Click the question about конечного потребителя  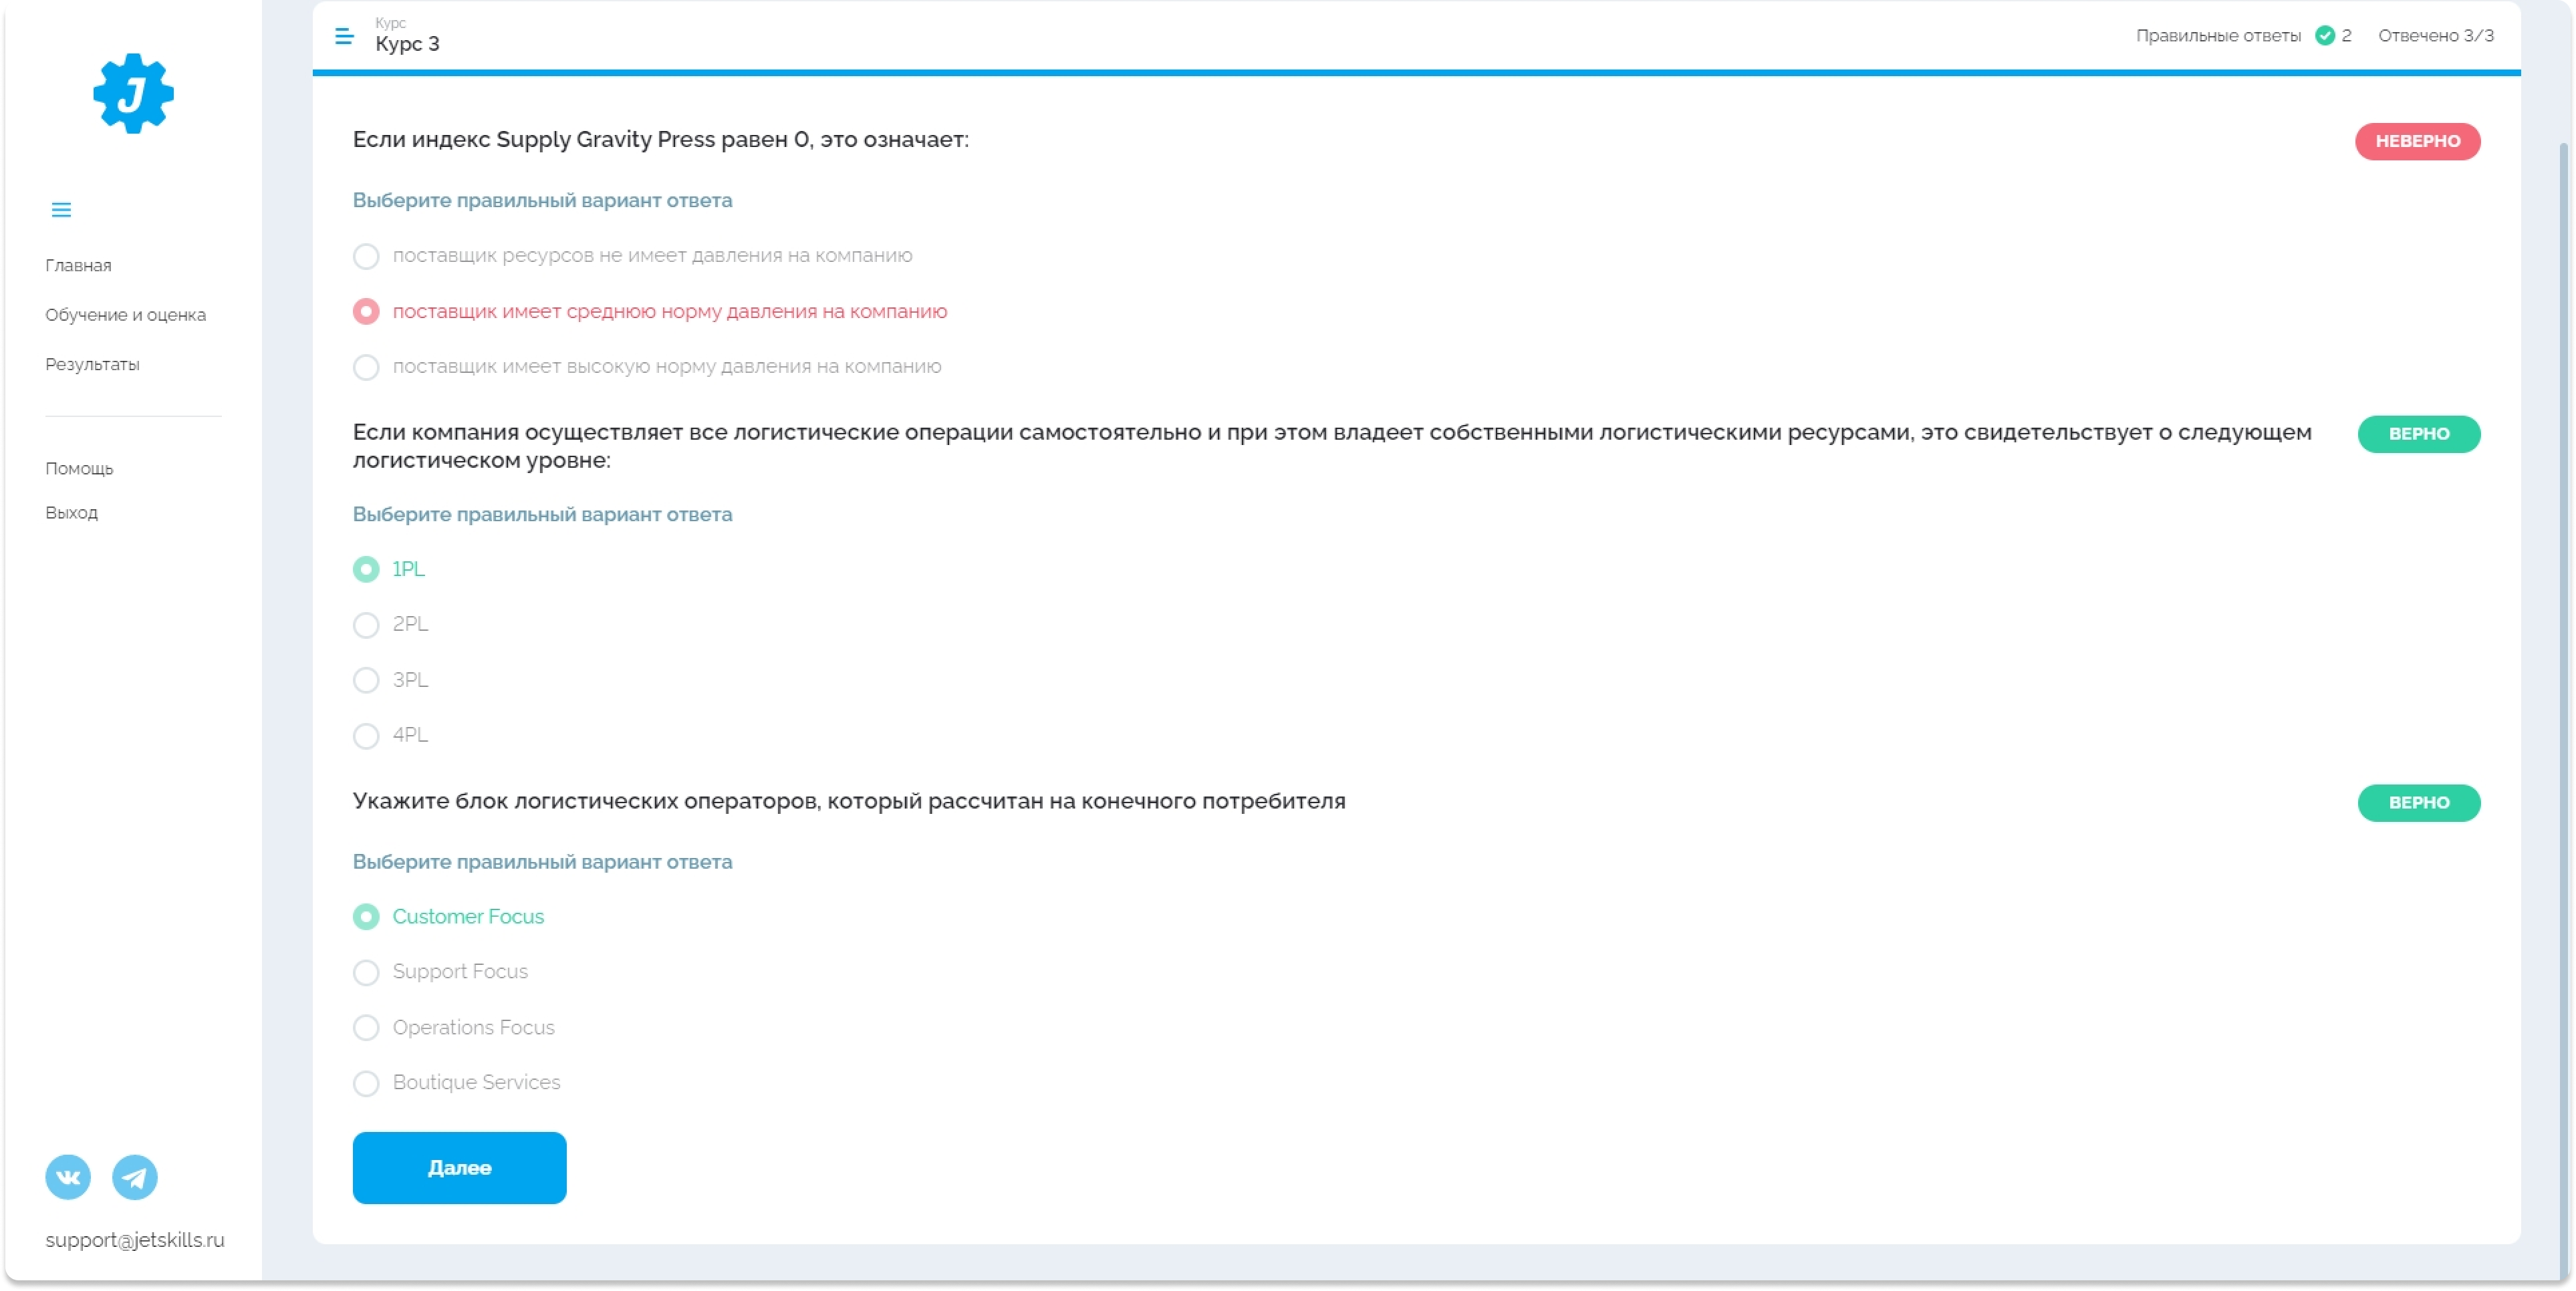(849, 801)
